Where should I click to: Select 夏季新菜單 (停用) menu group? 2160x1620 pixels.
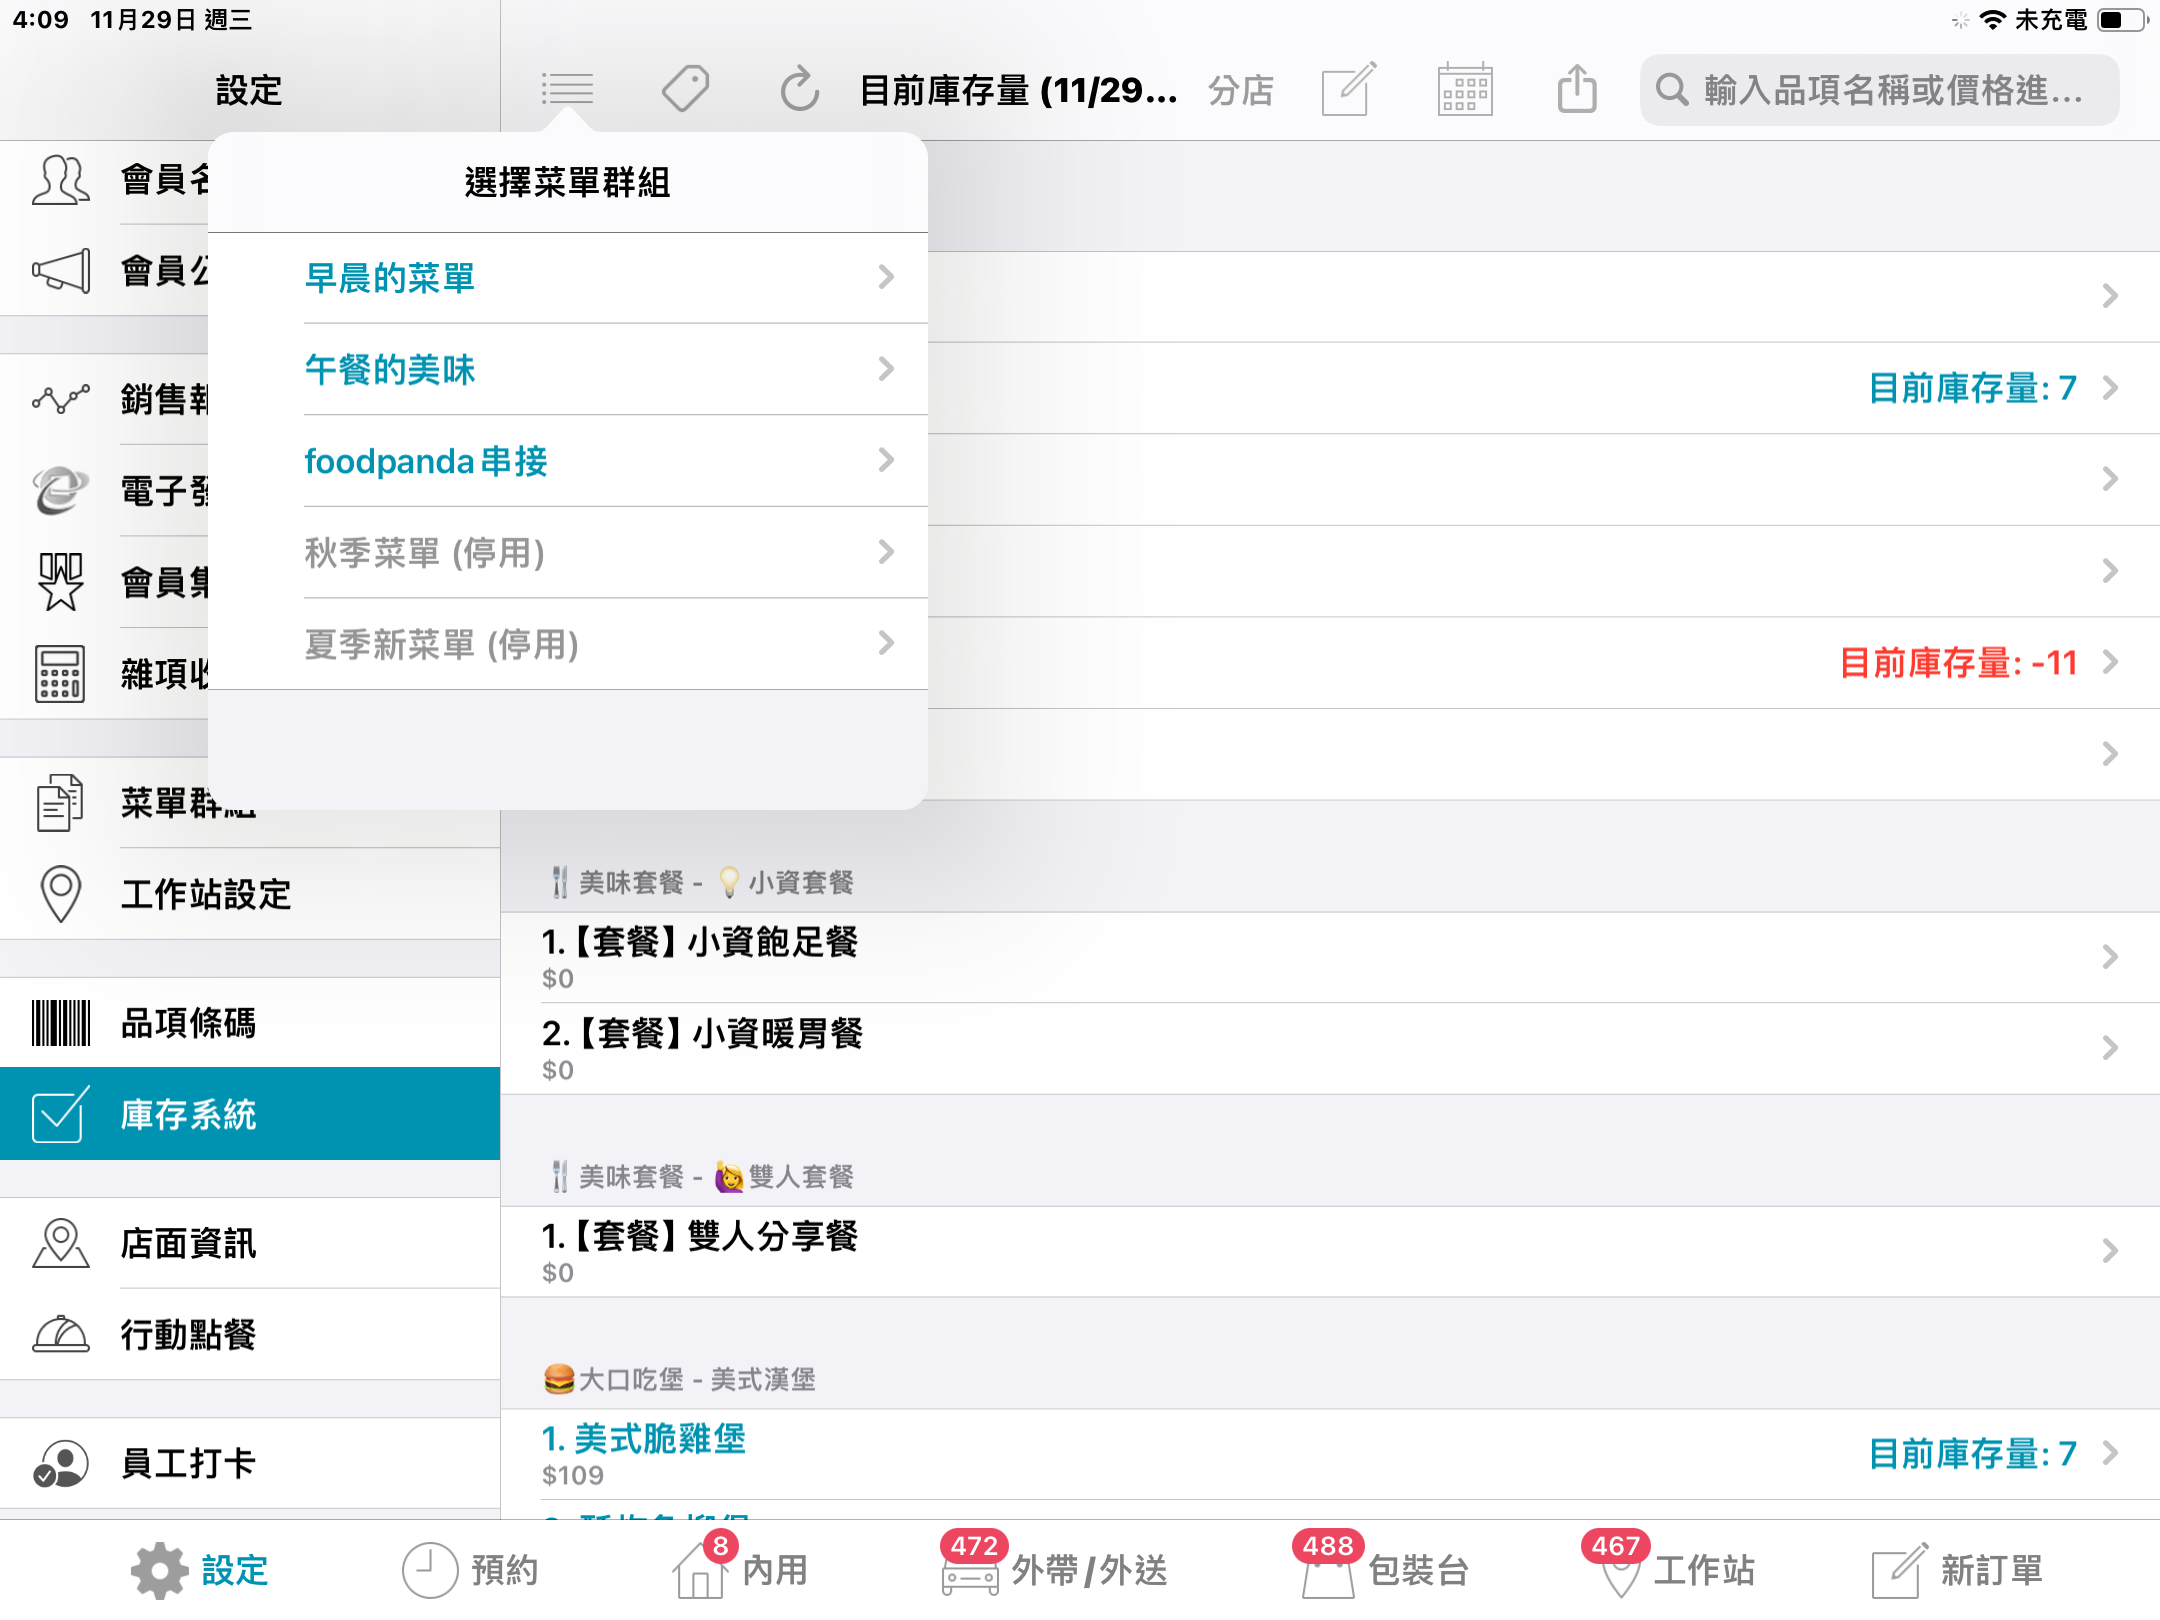567,644
